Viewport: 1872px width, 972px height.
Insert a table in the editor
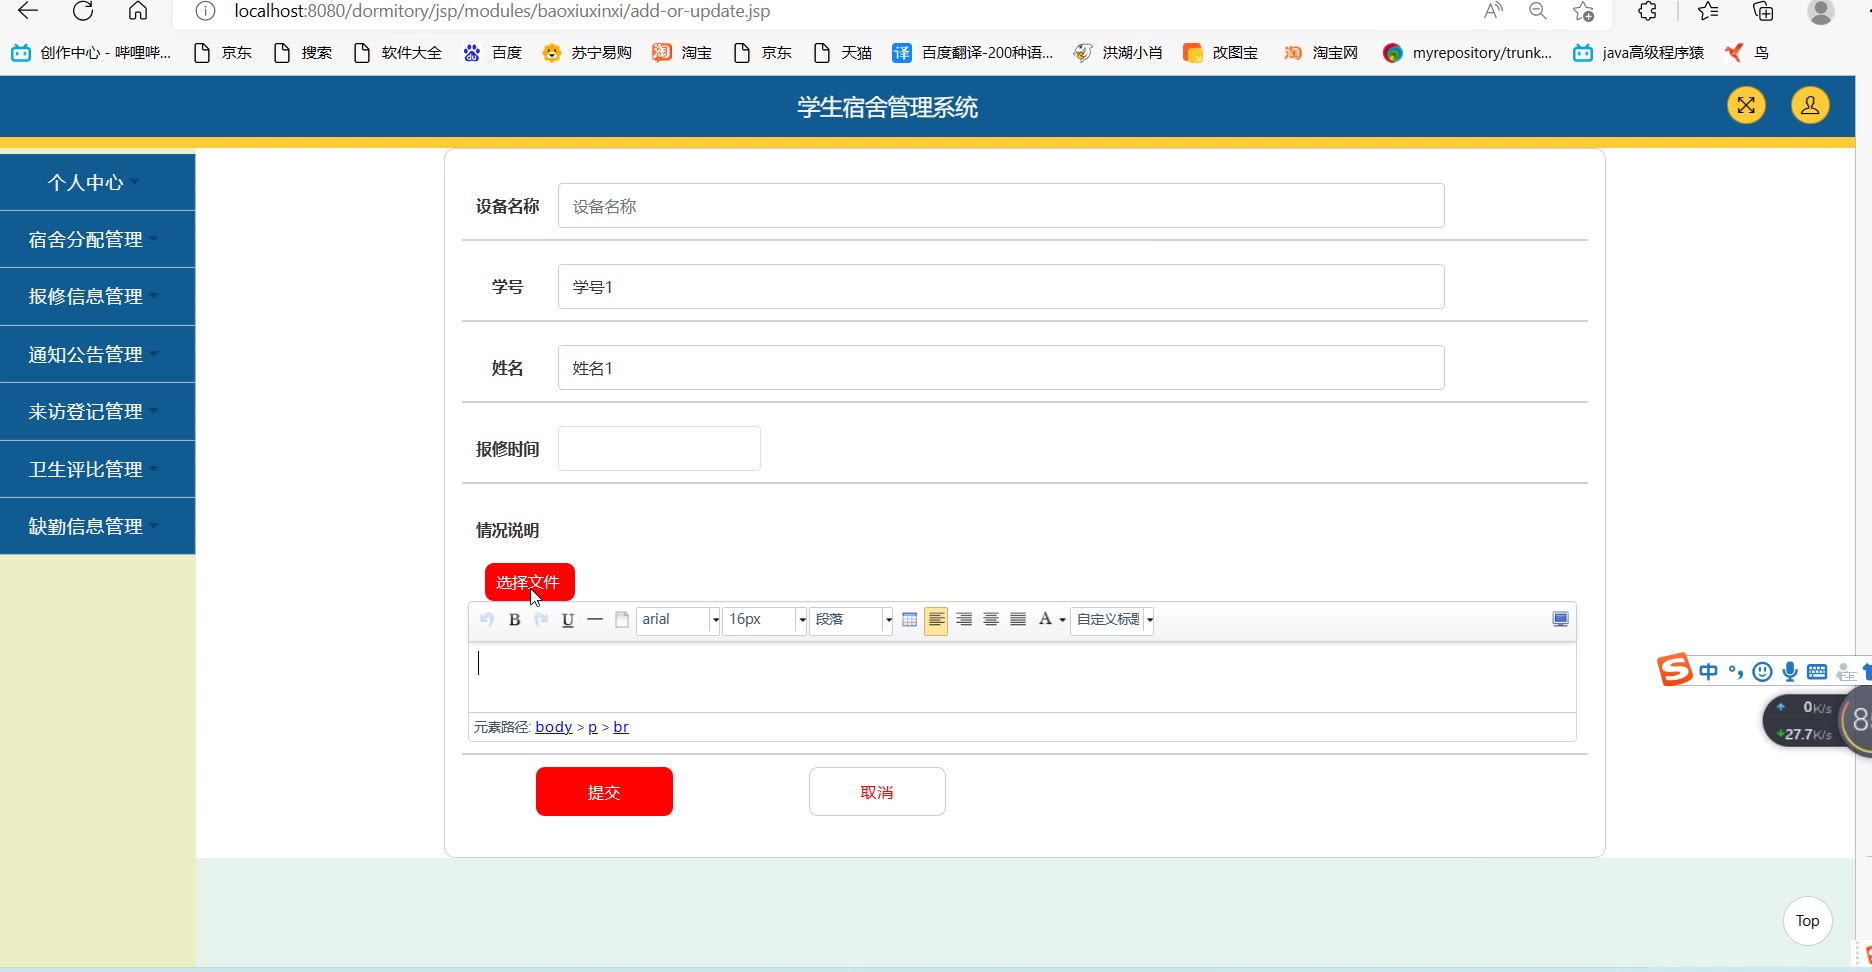click(x=909, y=620)
